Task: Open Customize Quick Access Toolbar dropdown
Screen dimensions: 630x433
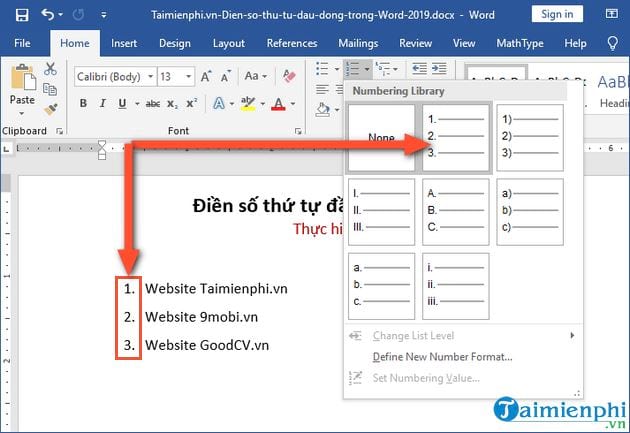Action: click(104, 15)
